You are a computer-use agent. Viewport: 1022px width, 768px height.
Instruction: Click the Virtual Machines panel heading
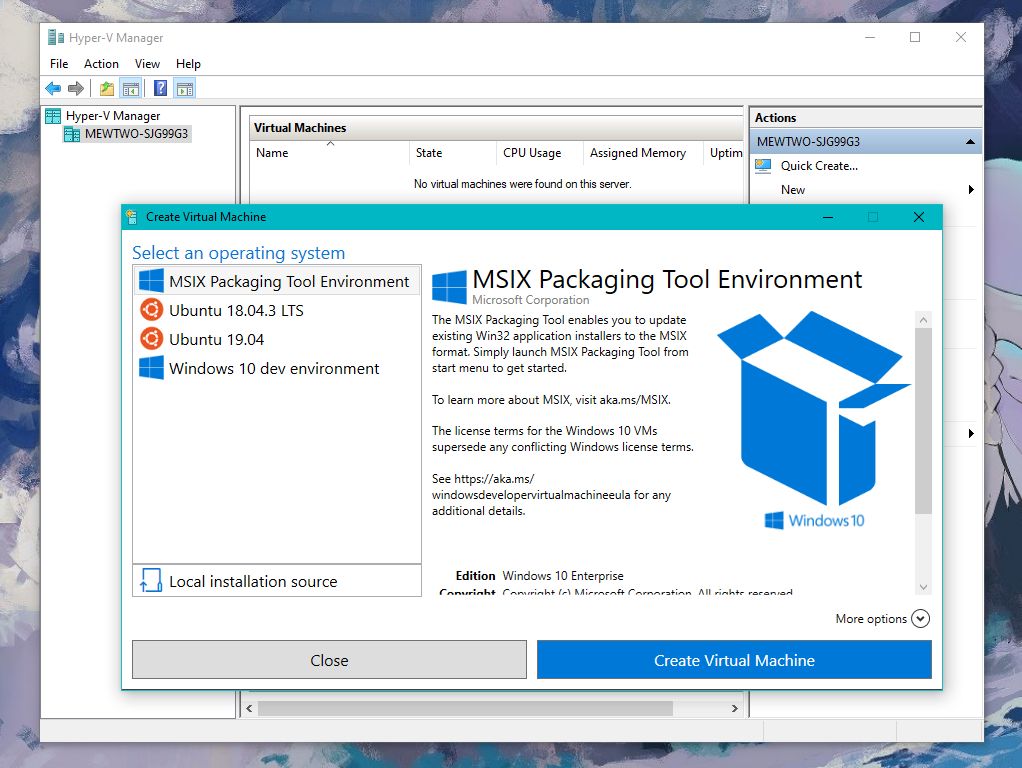point(300,128)
